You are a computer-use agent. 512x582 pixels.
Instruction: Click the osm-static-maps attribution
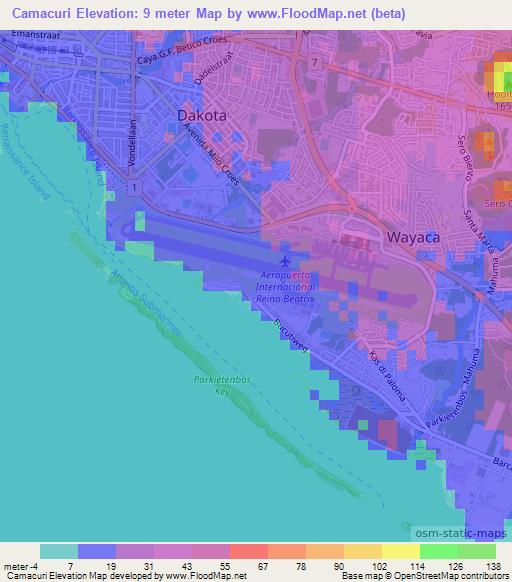(461, 533)
